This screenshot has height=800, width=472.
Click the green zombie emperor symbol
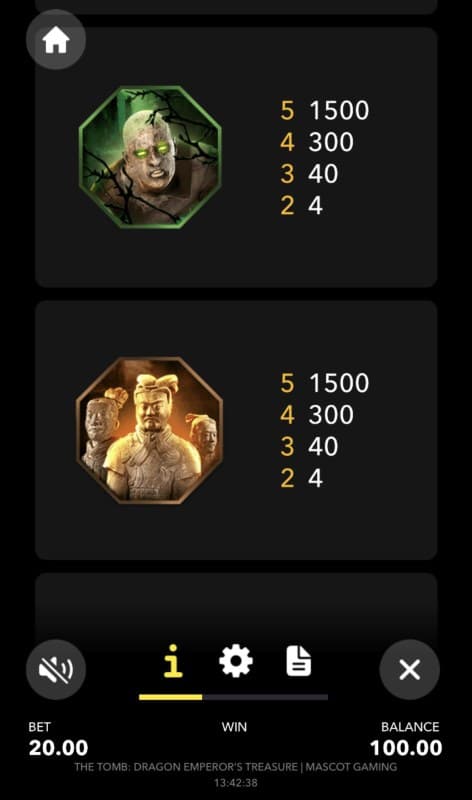click(150, 157)
